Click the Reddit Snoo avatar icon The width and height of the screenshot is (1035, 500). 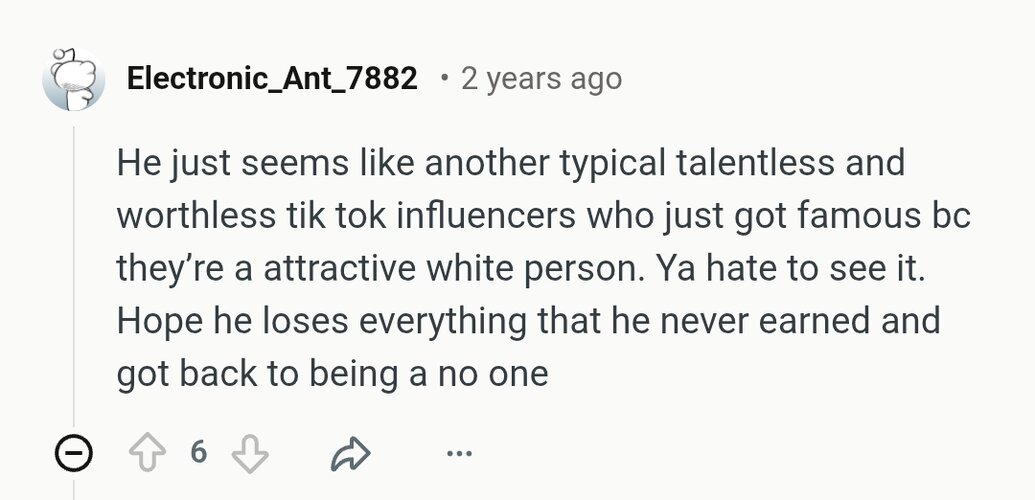(74, 78)
